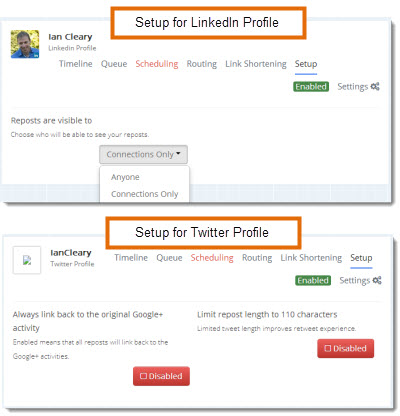400x416 pixels.
Task: Open the Queue tab in LinkedIn profile
Action: pyautogui.click(x=114, y=64)
